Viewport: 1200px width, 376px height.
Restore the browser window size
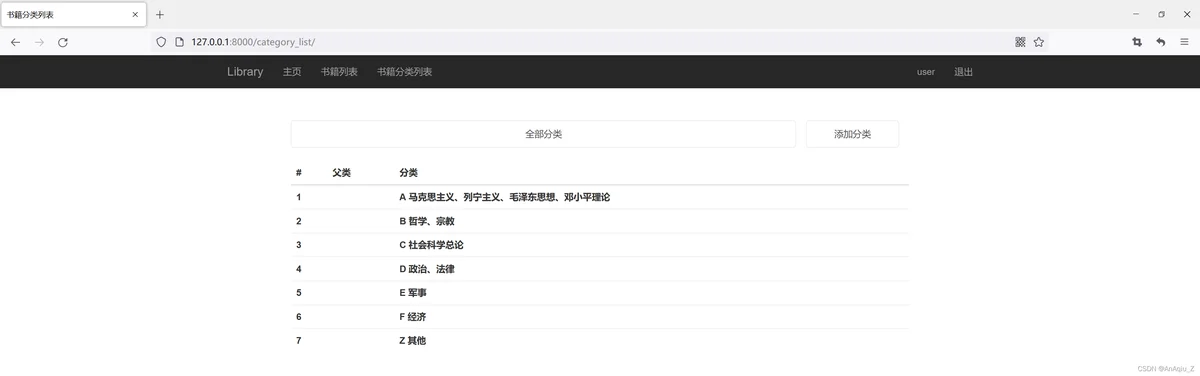click(x=1161, y=14)
